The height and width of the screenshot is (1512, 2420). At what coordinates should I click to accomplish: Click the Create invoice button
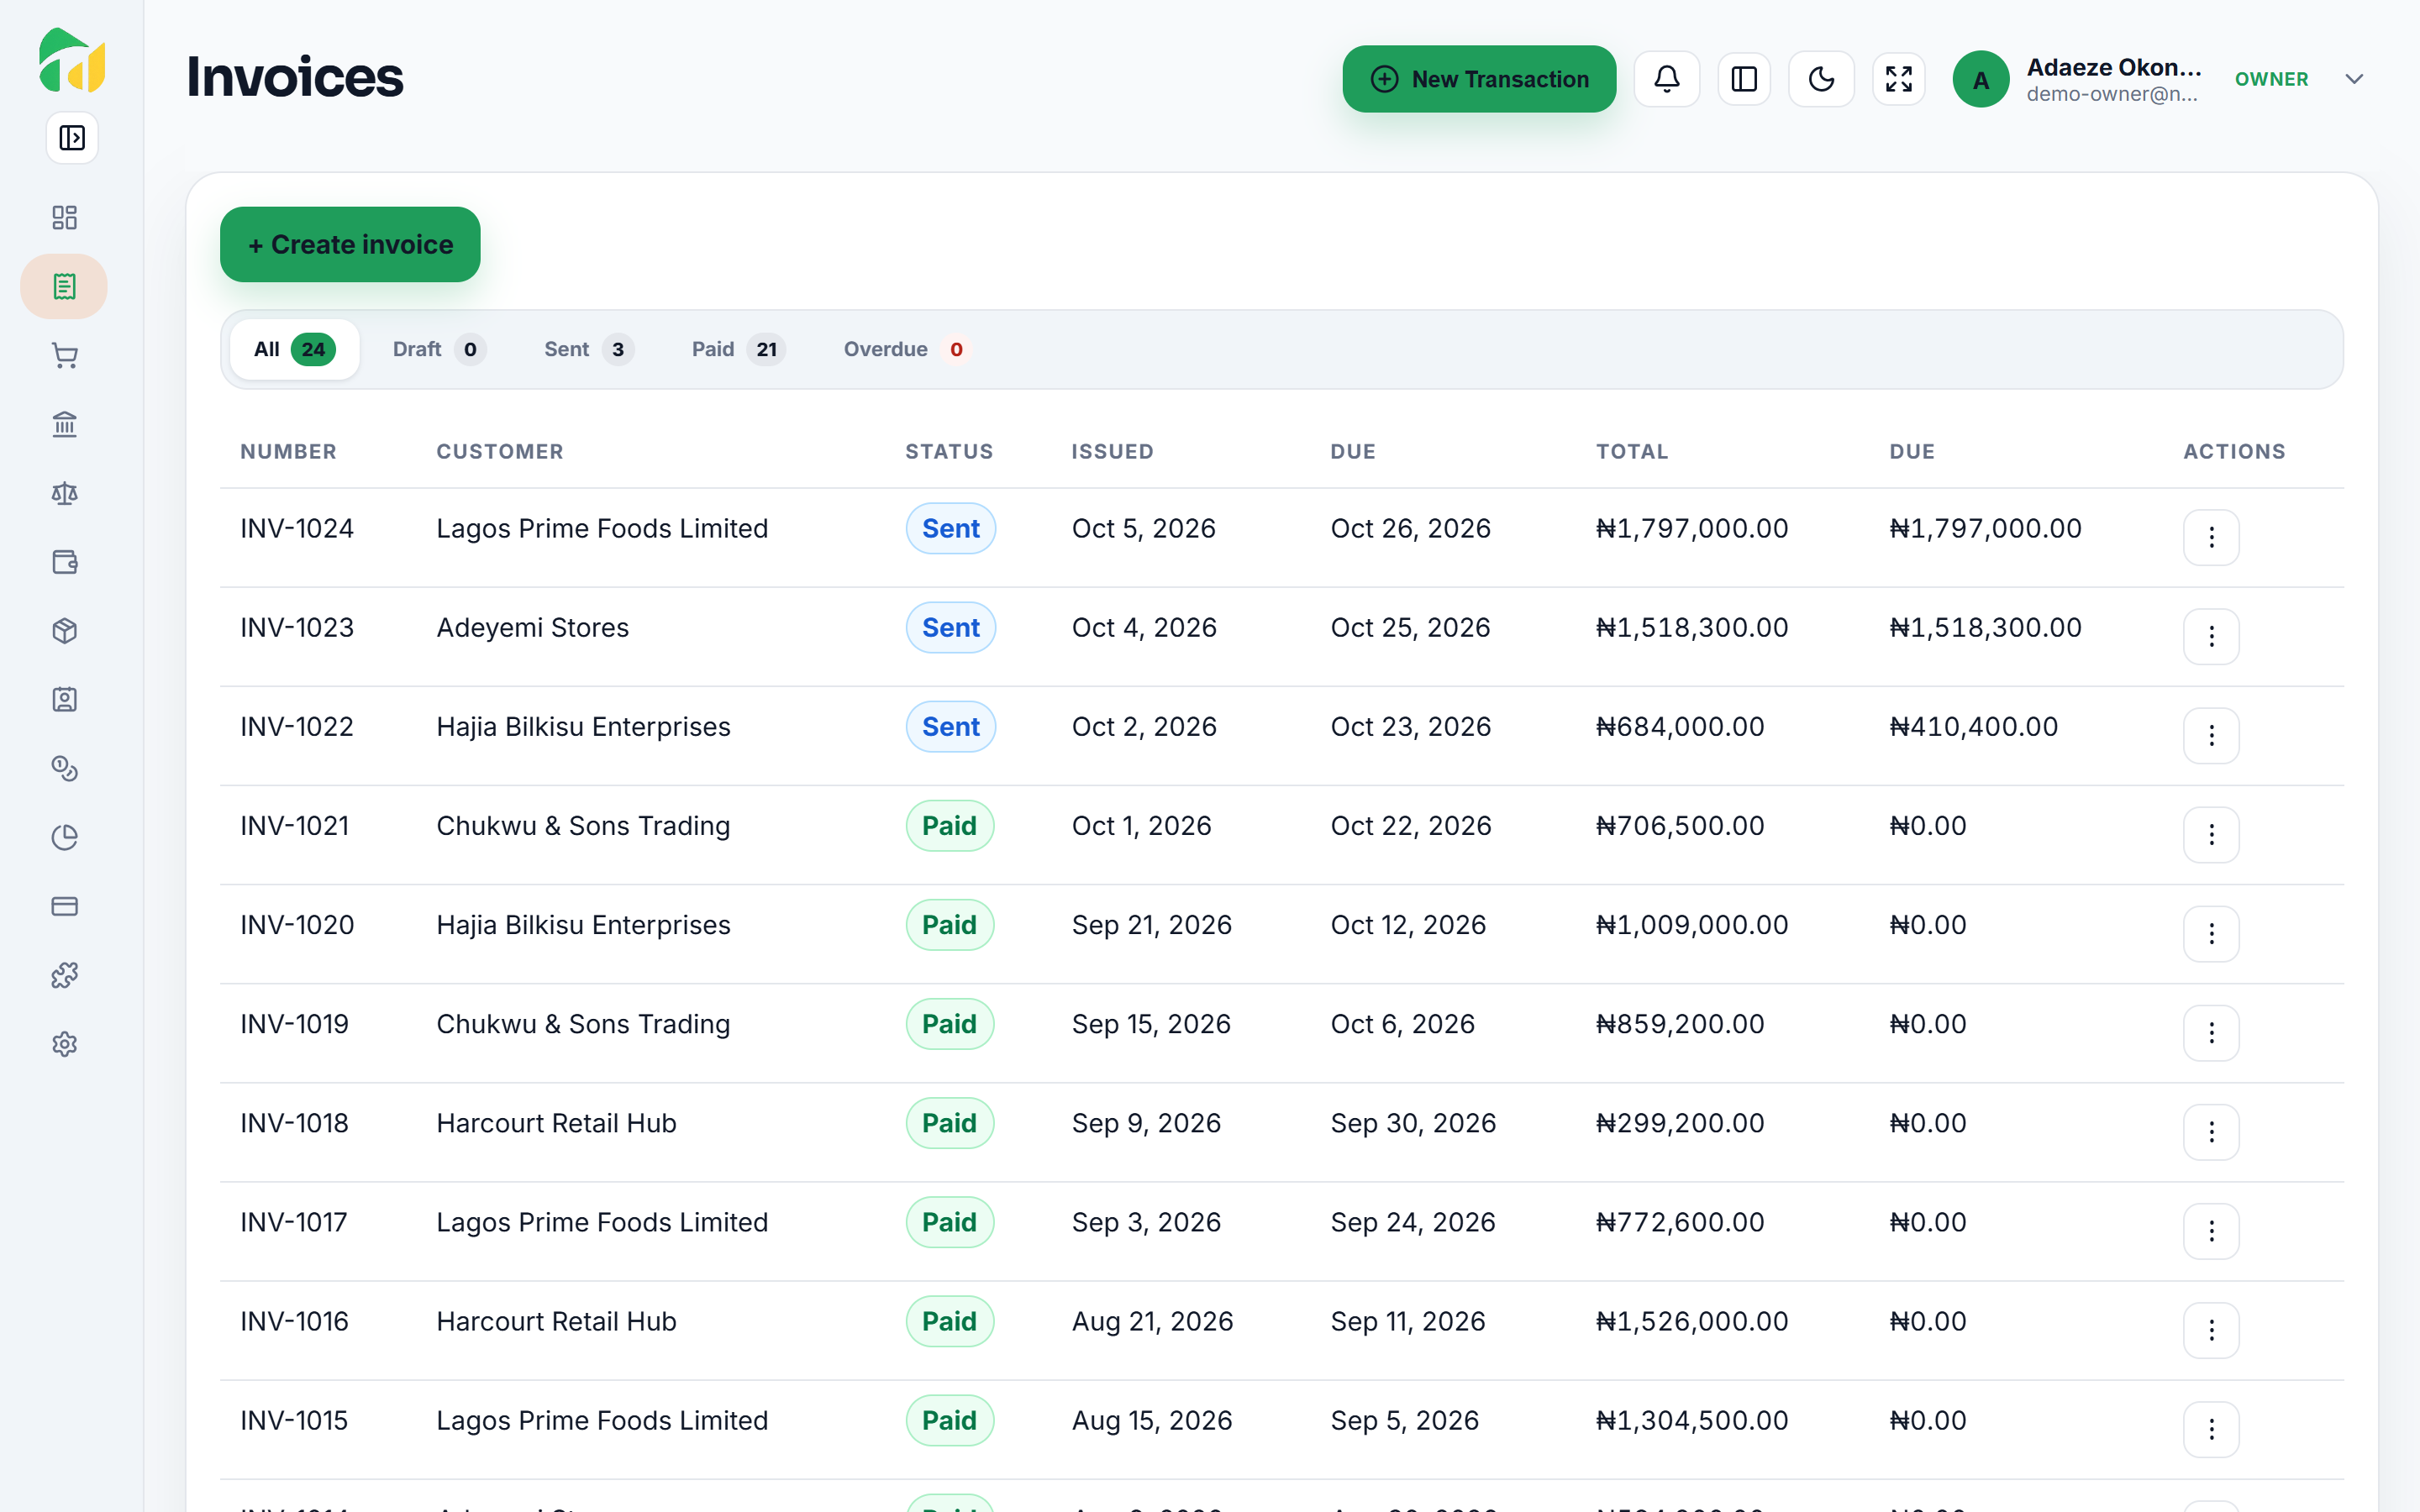[350, 244]
